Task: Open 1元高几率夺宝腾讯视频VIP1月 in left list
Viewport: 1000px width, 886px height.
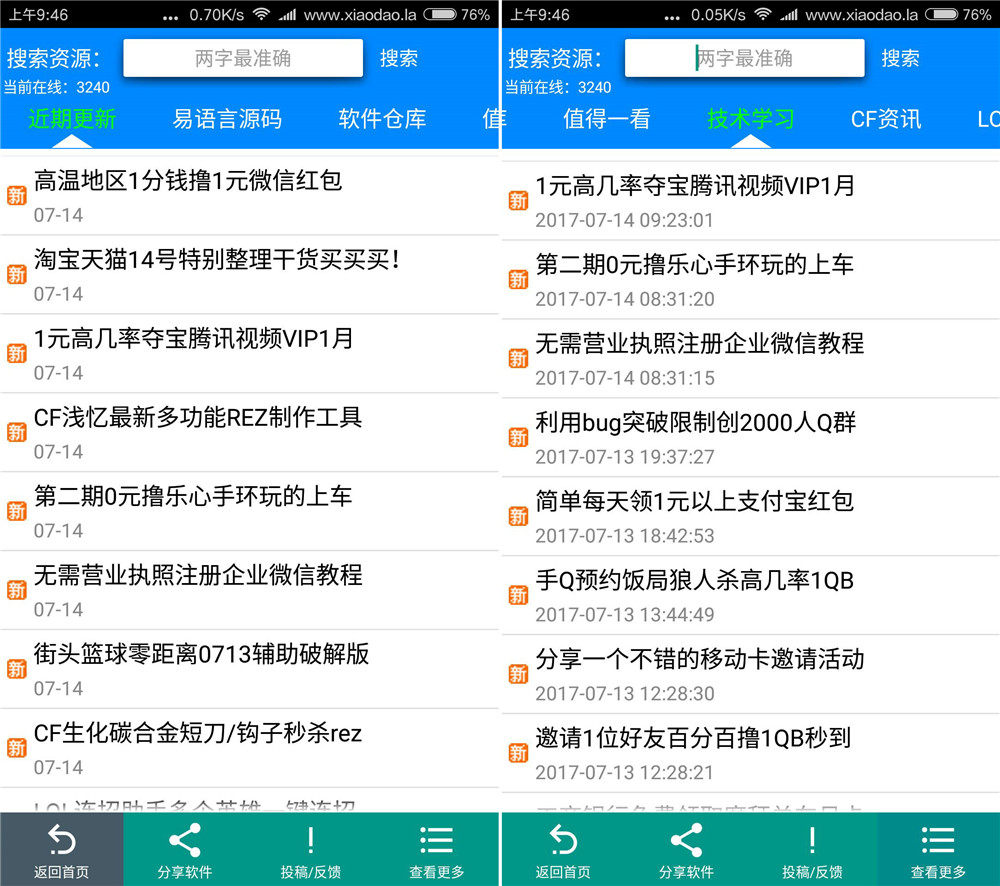Action: pos(249,354)
